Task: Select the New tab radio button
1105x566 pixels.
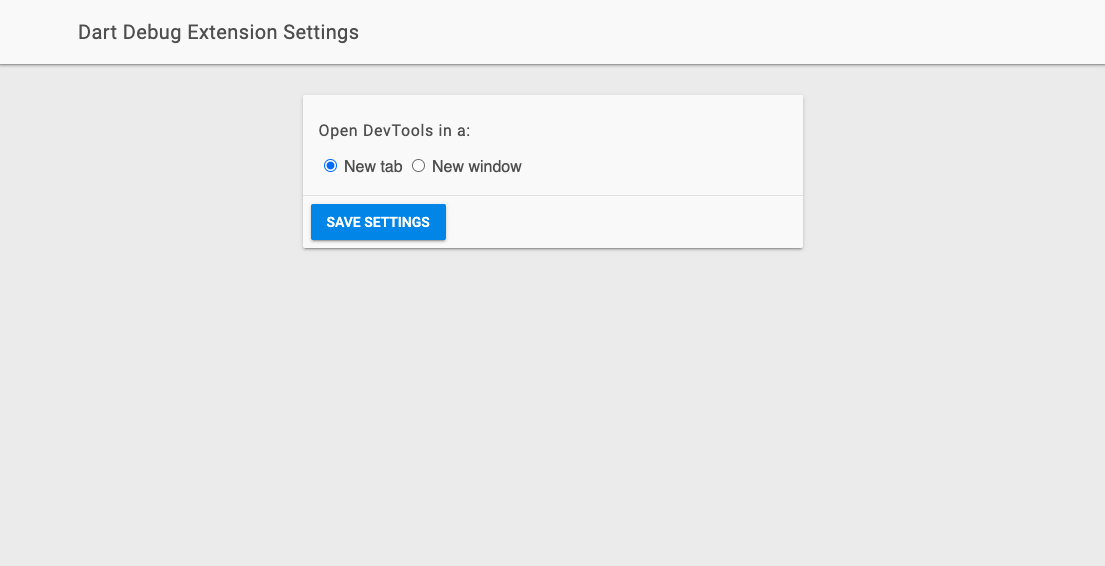Action: (330, 166)
